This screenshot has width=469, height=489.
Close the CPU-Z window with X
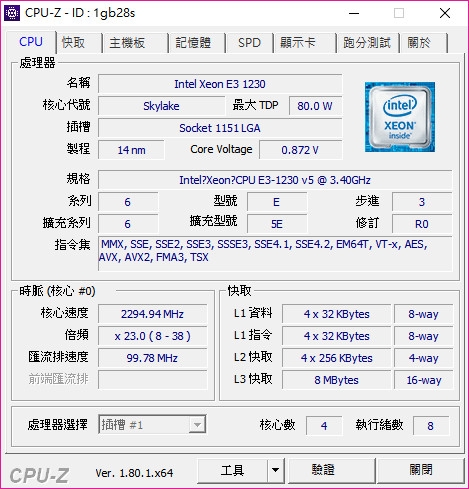(x=445, y=13)
